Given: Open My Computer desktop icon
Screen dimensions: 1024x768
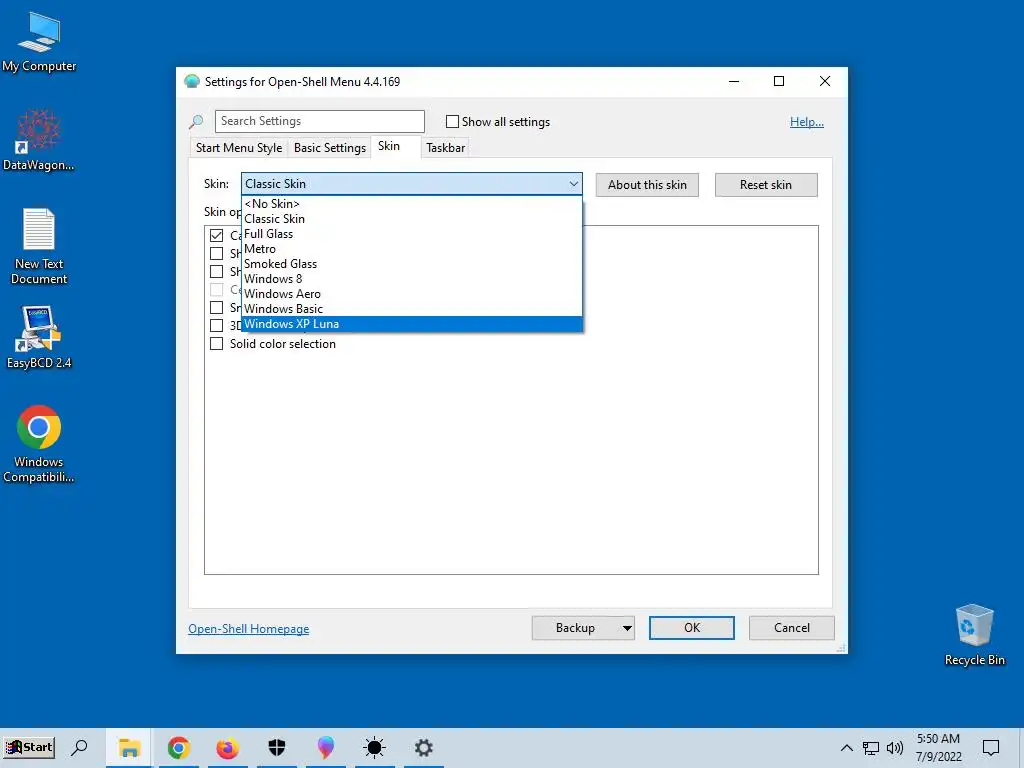Looking at the screenshot, I should pos(39,42).
